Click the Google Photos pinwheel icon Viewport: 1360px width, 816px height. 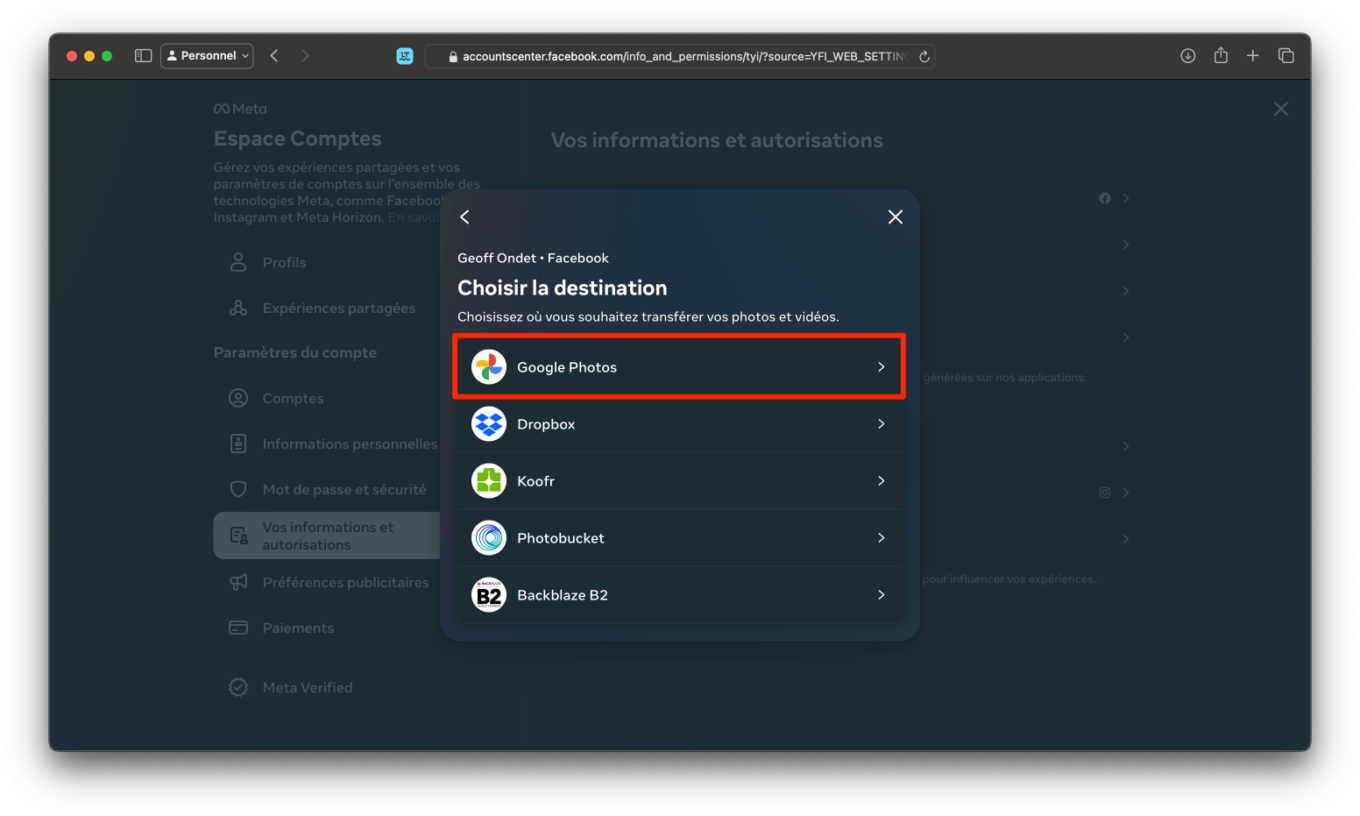(x=489, y=367)
